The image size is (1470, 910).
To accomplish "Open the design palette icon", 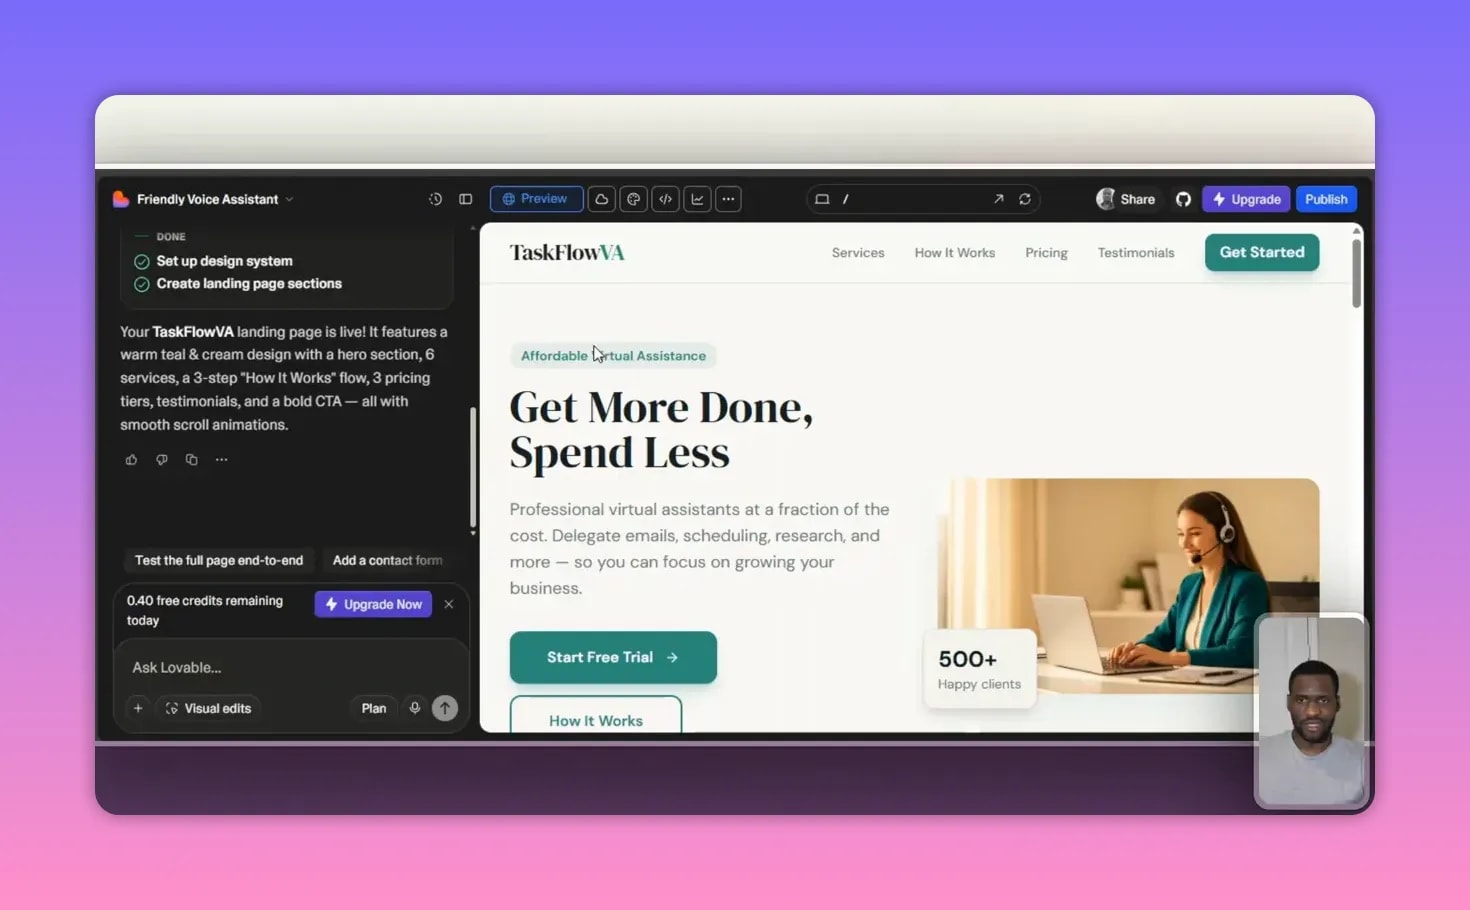I will 633,199.
